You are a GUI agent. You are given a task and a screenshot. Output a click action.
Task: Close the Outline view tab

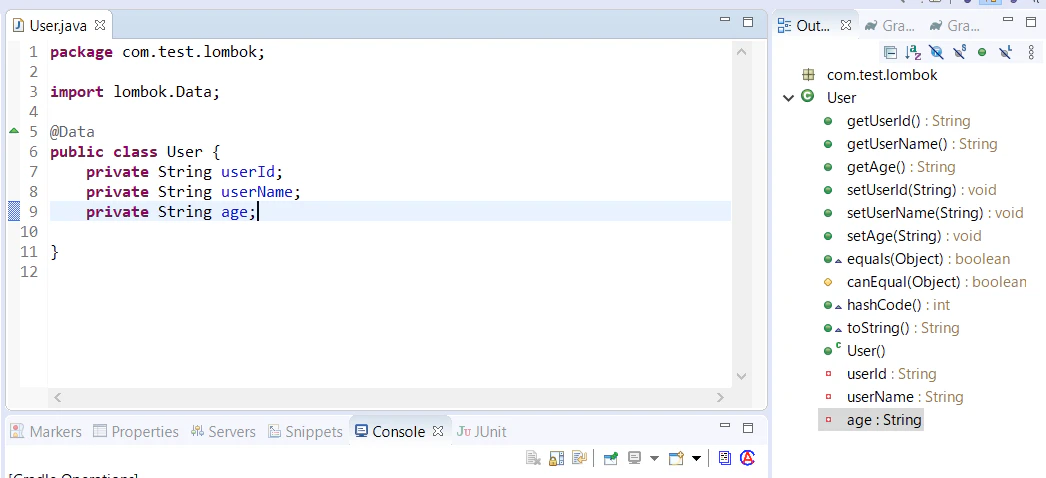[x=846, y=25]
